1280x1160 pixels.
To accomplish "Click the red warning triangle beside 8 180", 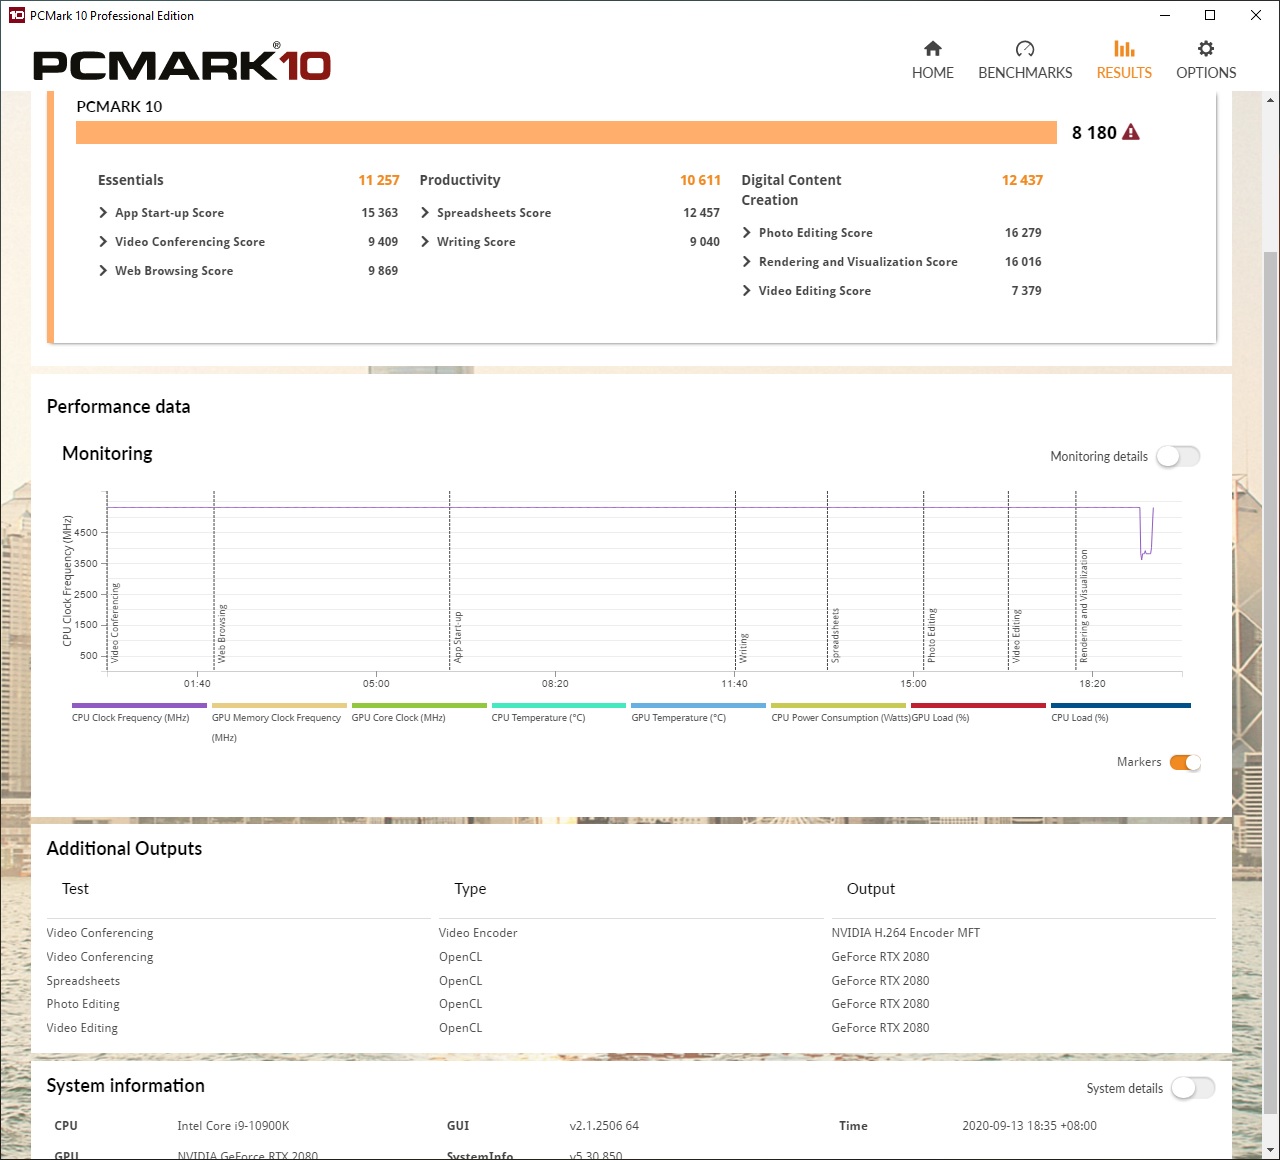I will point(1131,132).
